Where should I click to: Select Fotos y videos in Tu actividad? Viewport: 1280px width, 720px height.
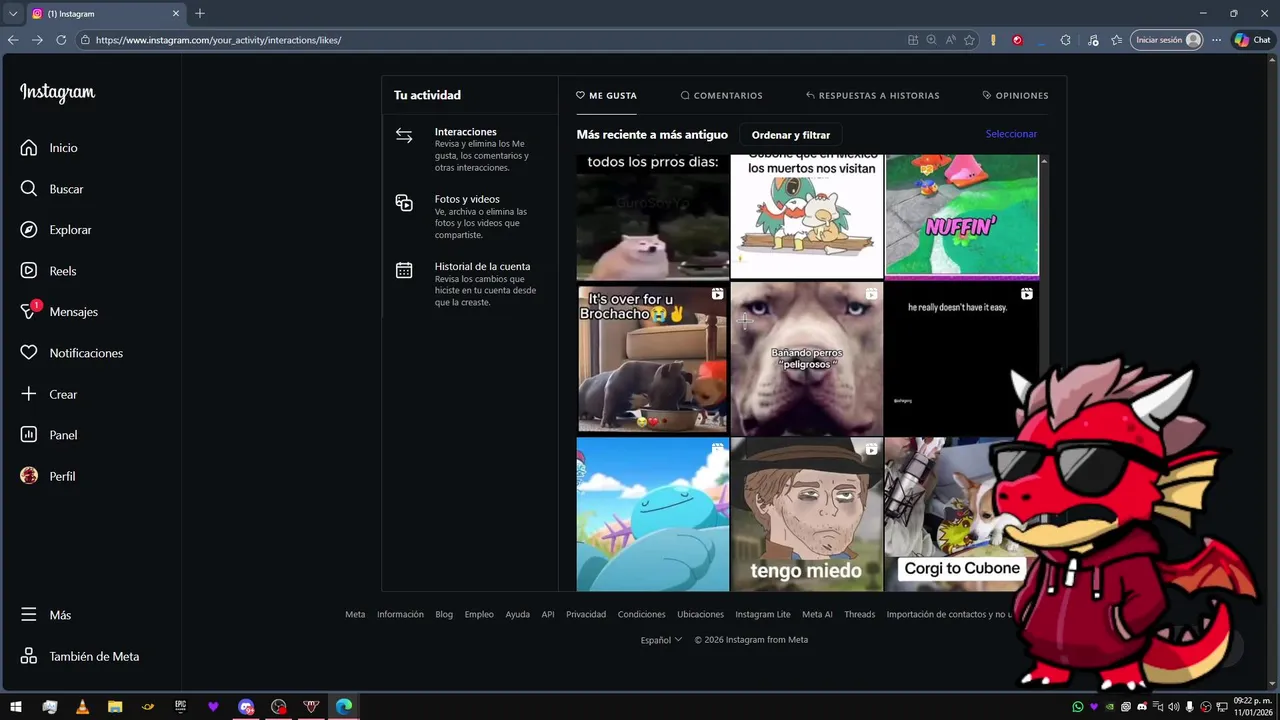click(469, 216)
